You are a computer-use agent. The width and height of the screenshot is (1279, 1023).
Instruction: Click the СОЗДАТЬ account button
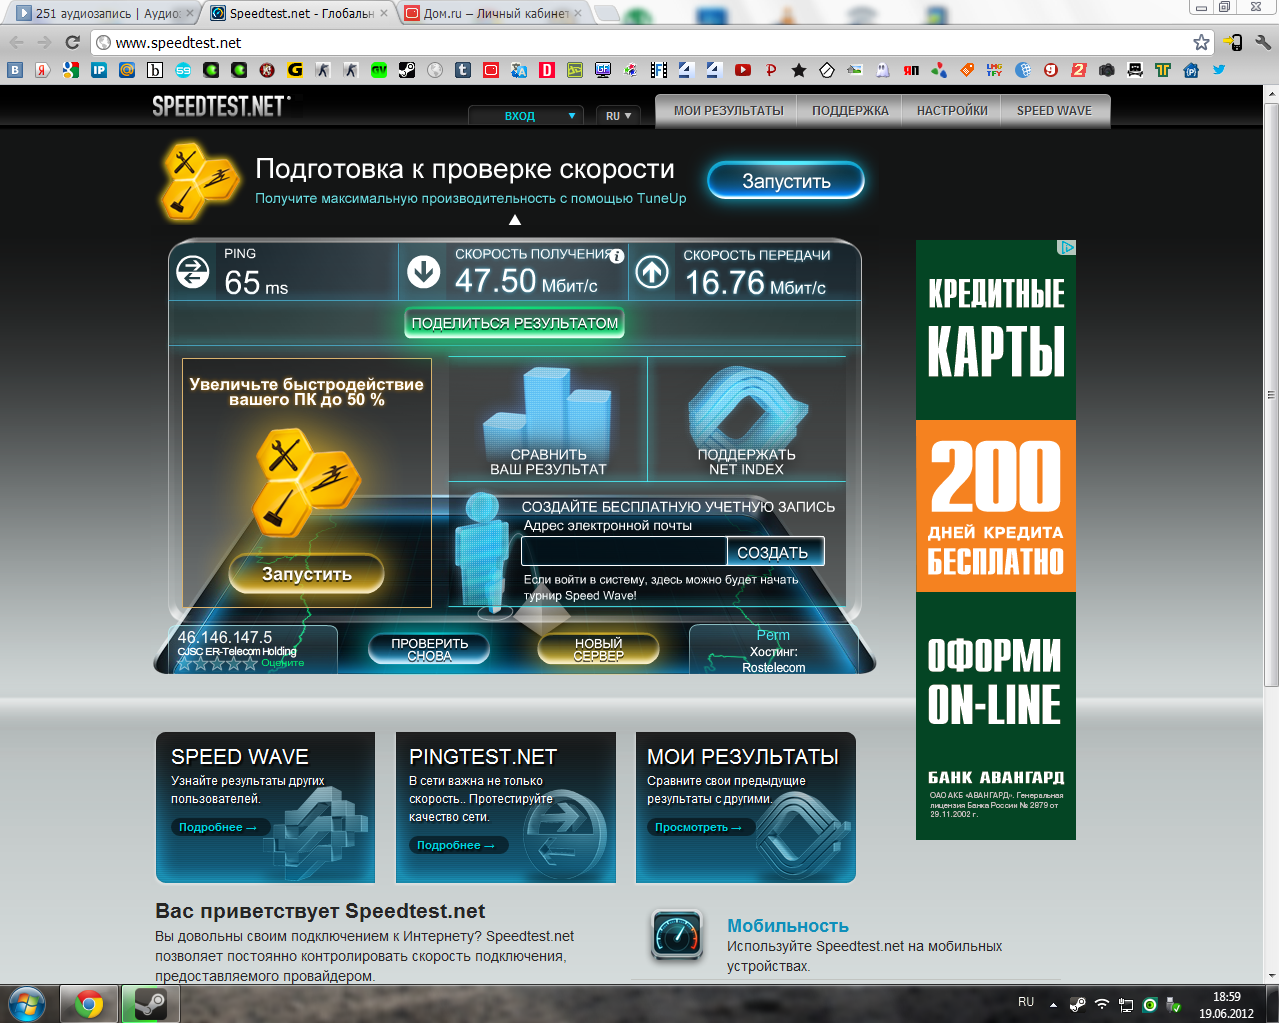775,552
